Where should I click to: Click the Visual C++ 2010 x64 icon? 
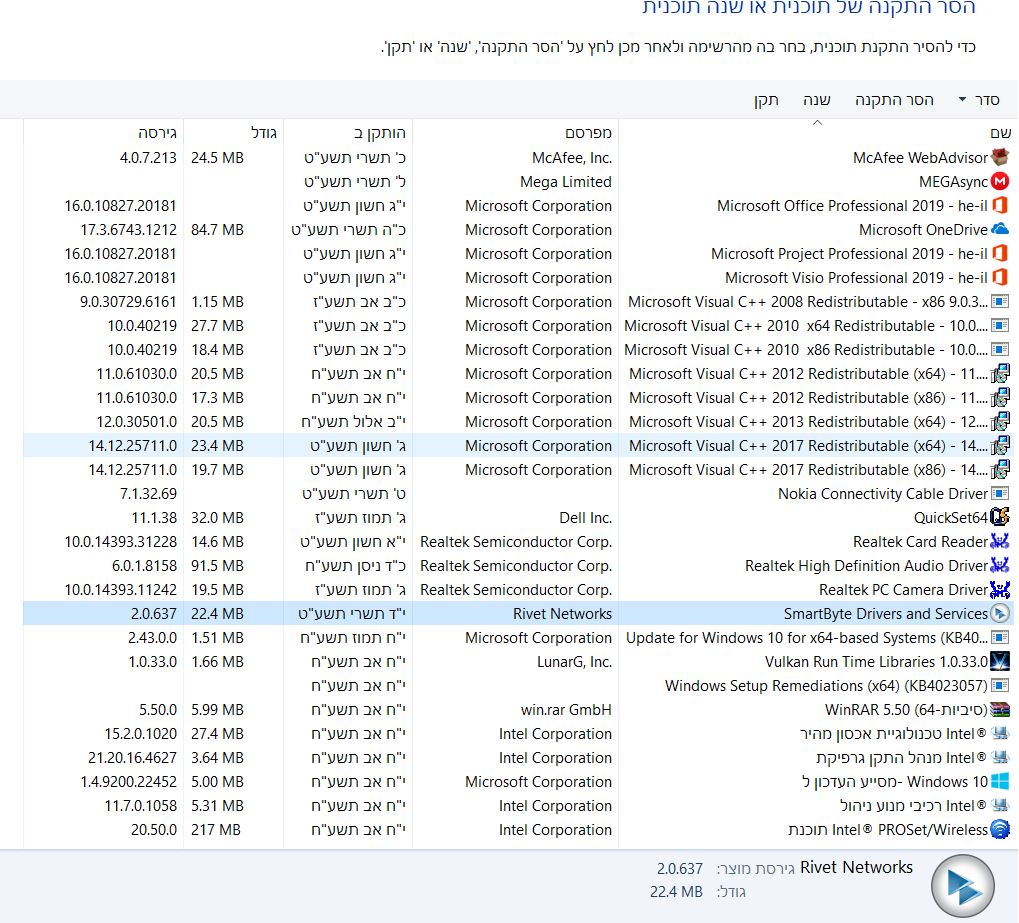1000,326
